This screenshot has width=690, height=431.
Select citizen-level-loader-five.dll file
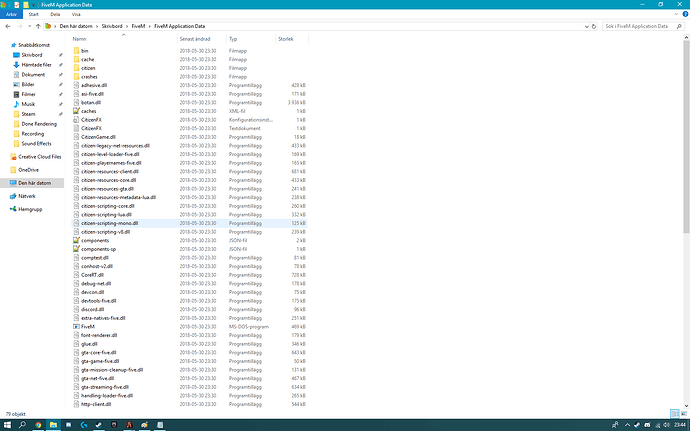(x=110, y=155)
